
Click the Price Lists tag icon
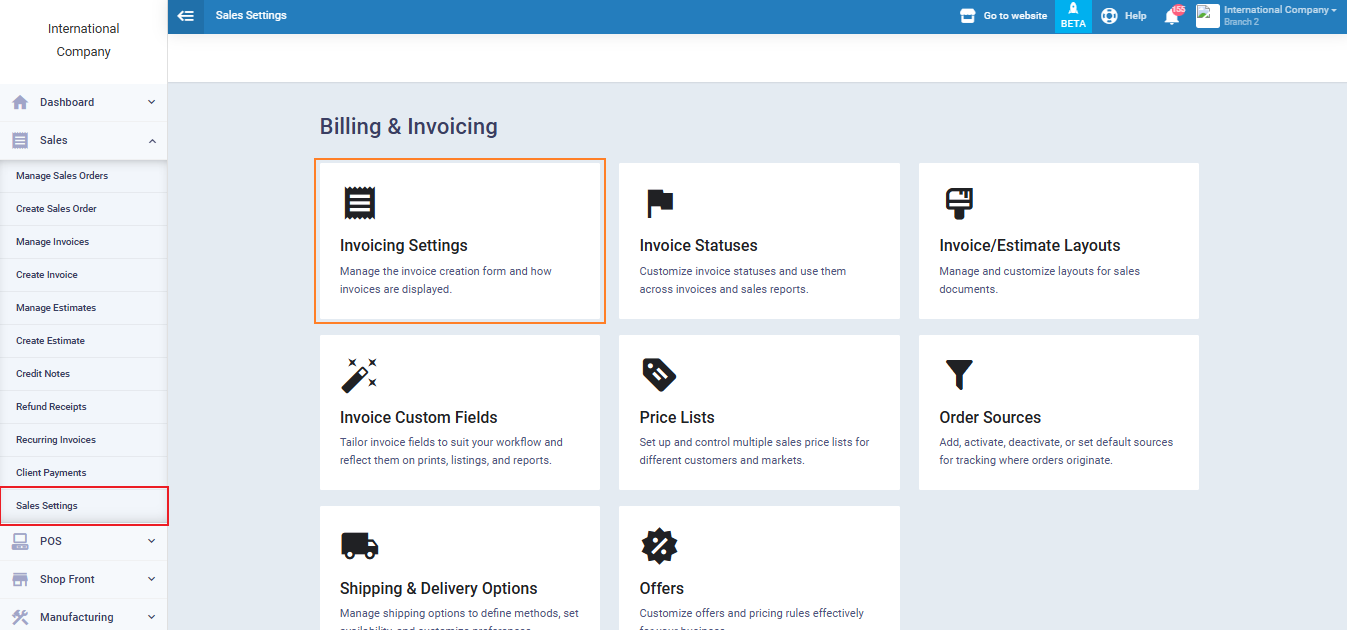click(x=659, y=375)
